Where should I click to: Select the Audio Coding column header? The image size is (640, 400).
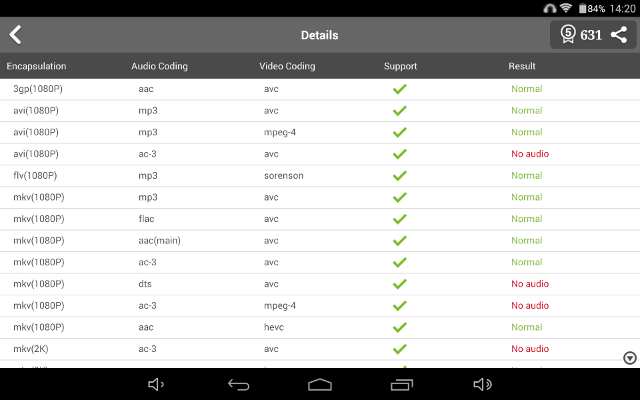(x=160, y=66)
